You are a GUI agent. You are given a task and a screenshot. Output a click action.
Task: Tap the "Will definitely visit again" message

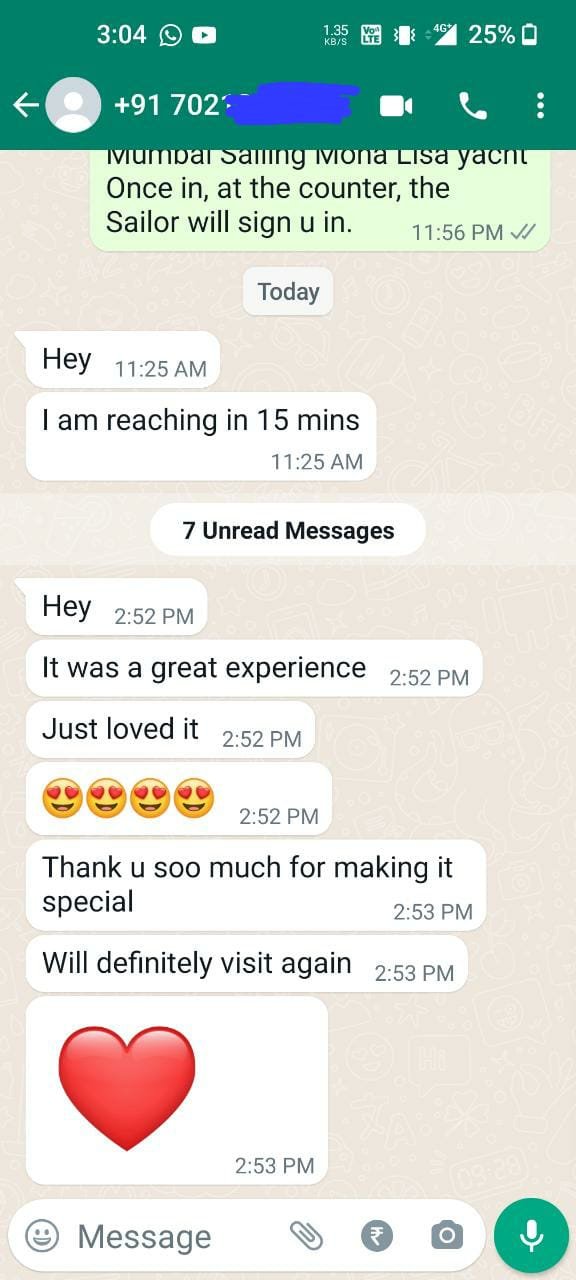click(x=247, y=964)
